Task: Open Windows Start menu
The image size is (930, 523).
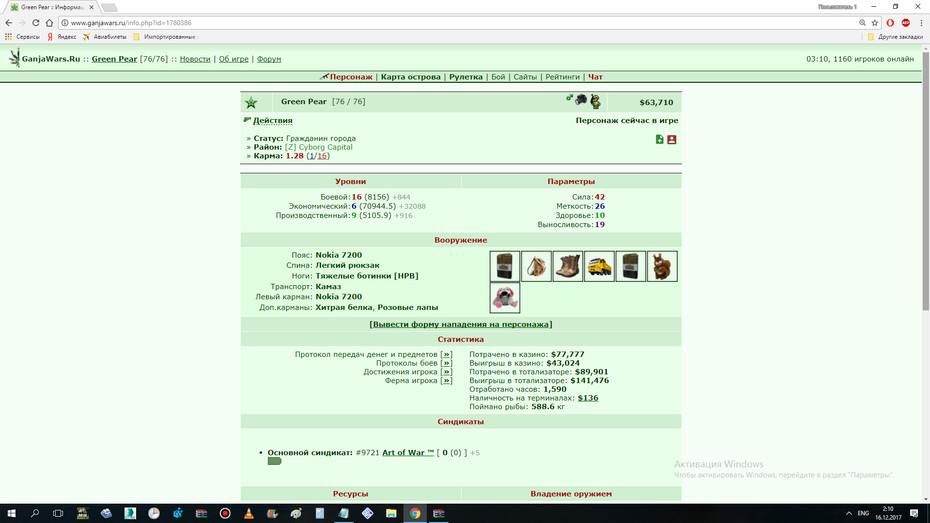Action: 11,514
